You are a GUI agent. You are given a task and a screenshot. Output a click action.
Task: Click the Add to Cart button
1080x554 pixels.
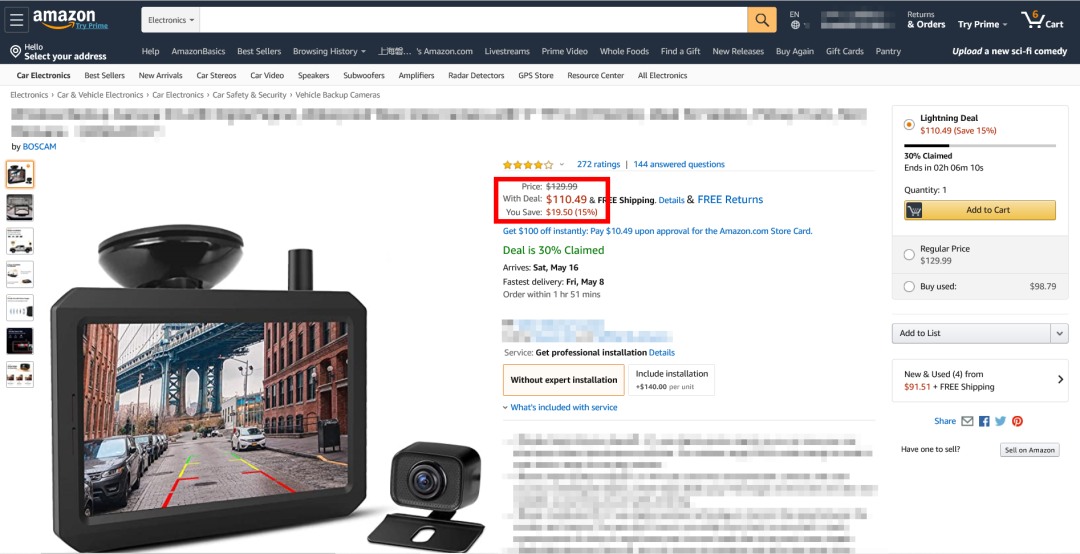(x=979, y=210)
